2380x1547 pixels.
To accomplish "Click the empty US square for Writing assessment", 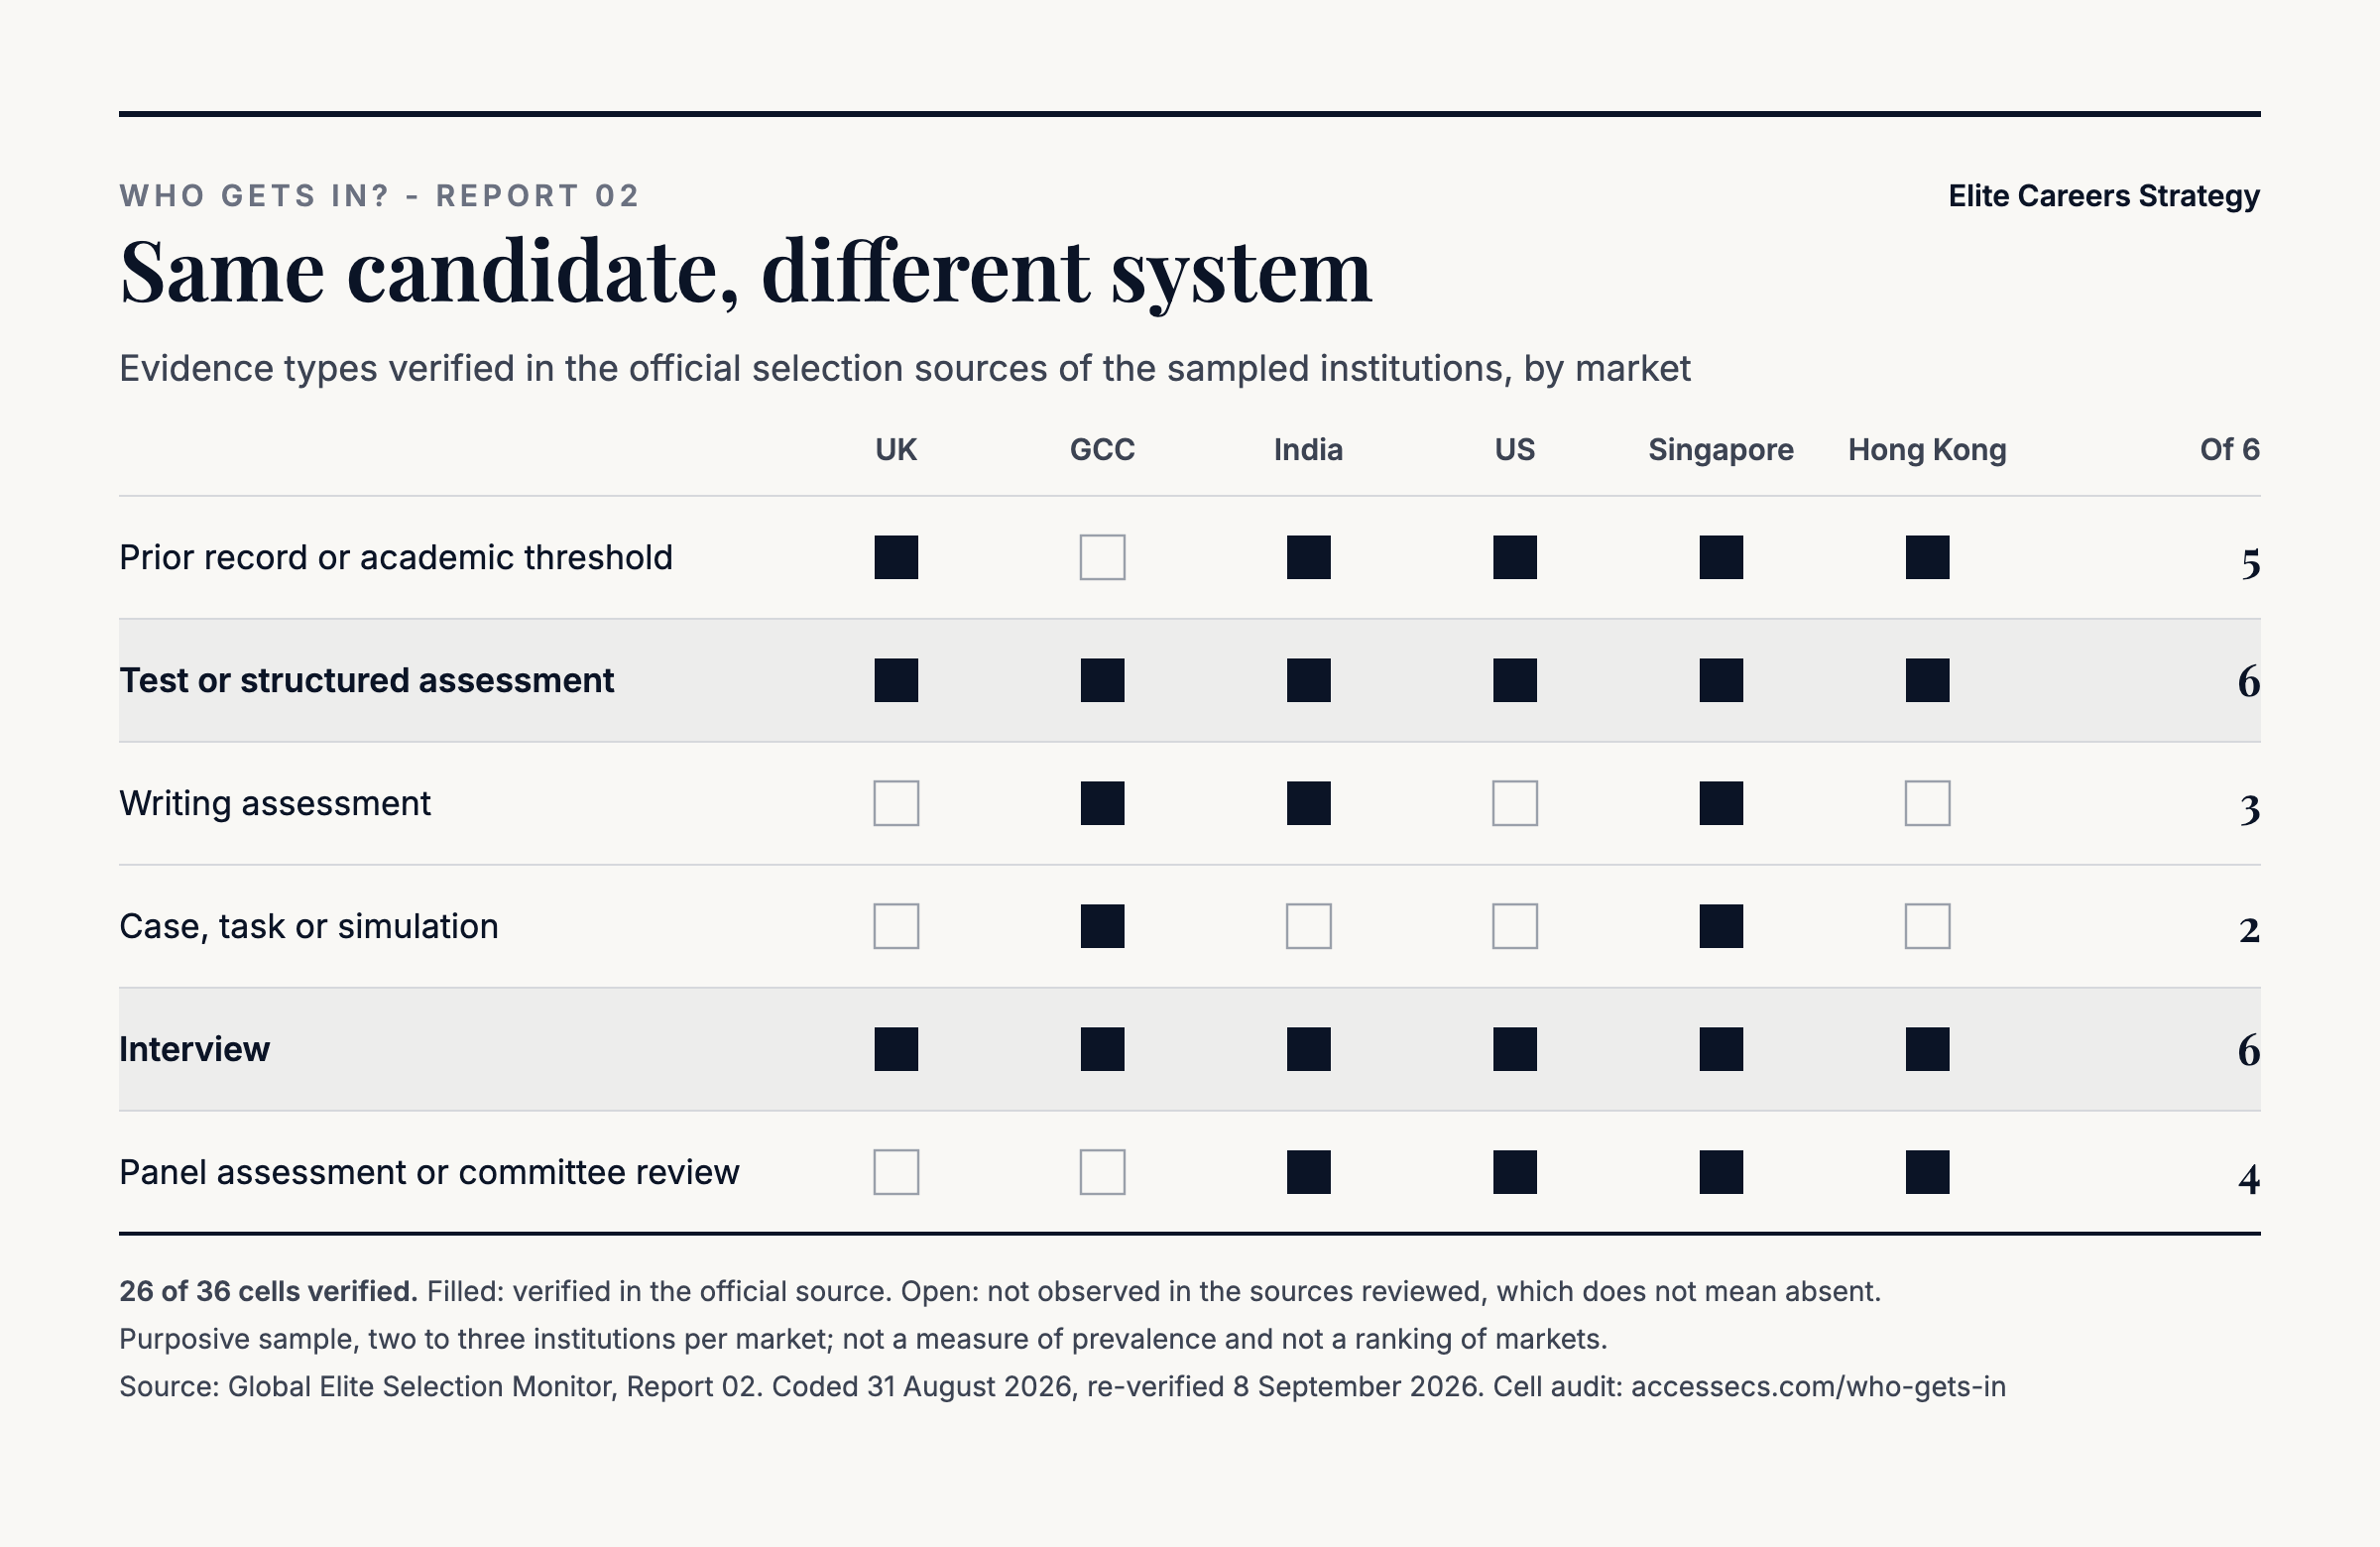I will (1515, 803).
